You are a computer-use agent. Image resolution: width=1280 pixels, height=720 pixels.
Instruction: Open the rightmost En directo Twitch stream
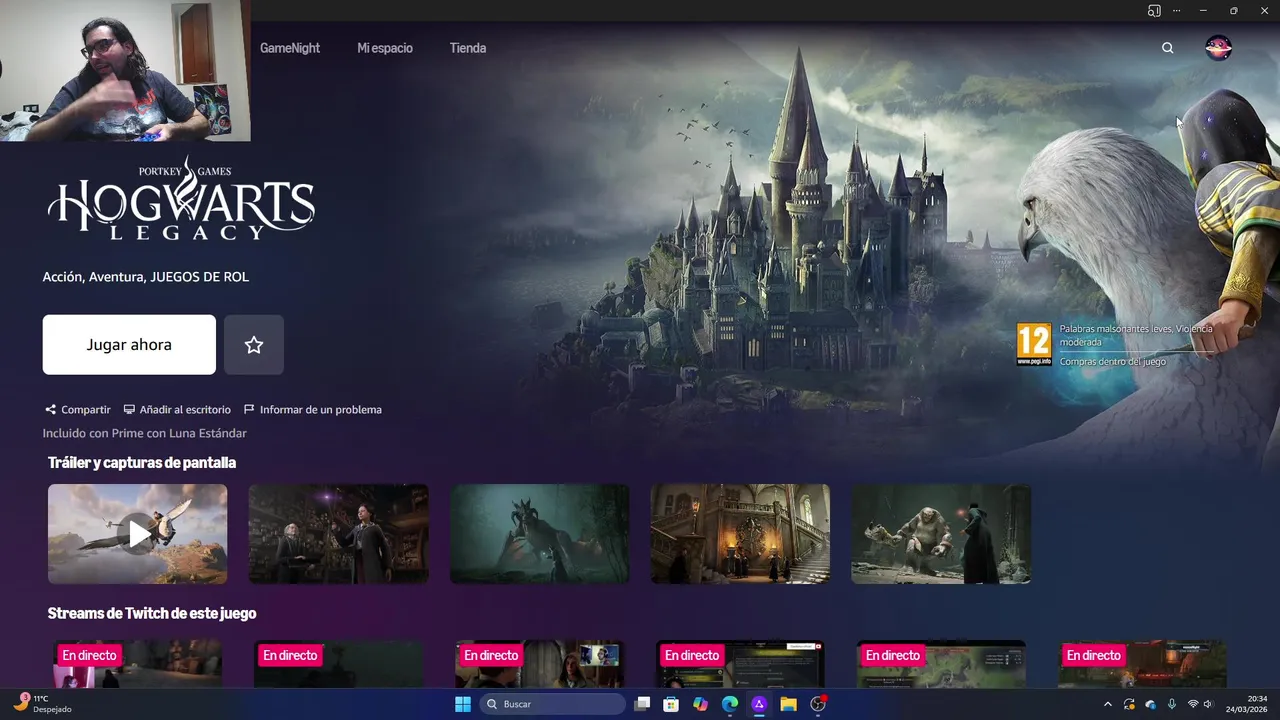coord(1142,664)
